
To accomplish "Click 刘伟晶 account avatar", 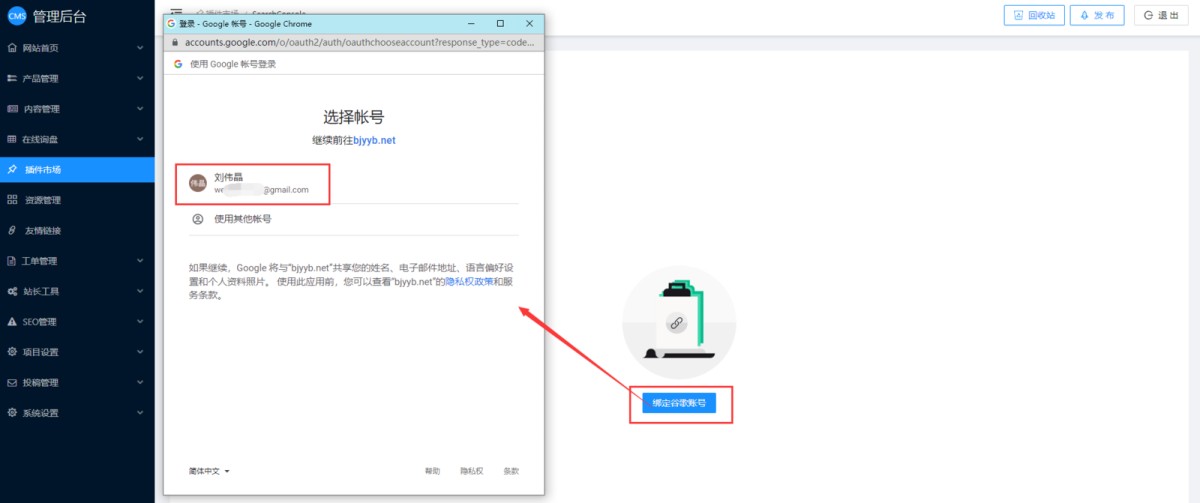I will tap(198, 184).
